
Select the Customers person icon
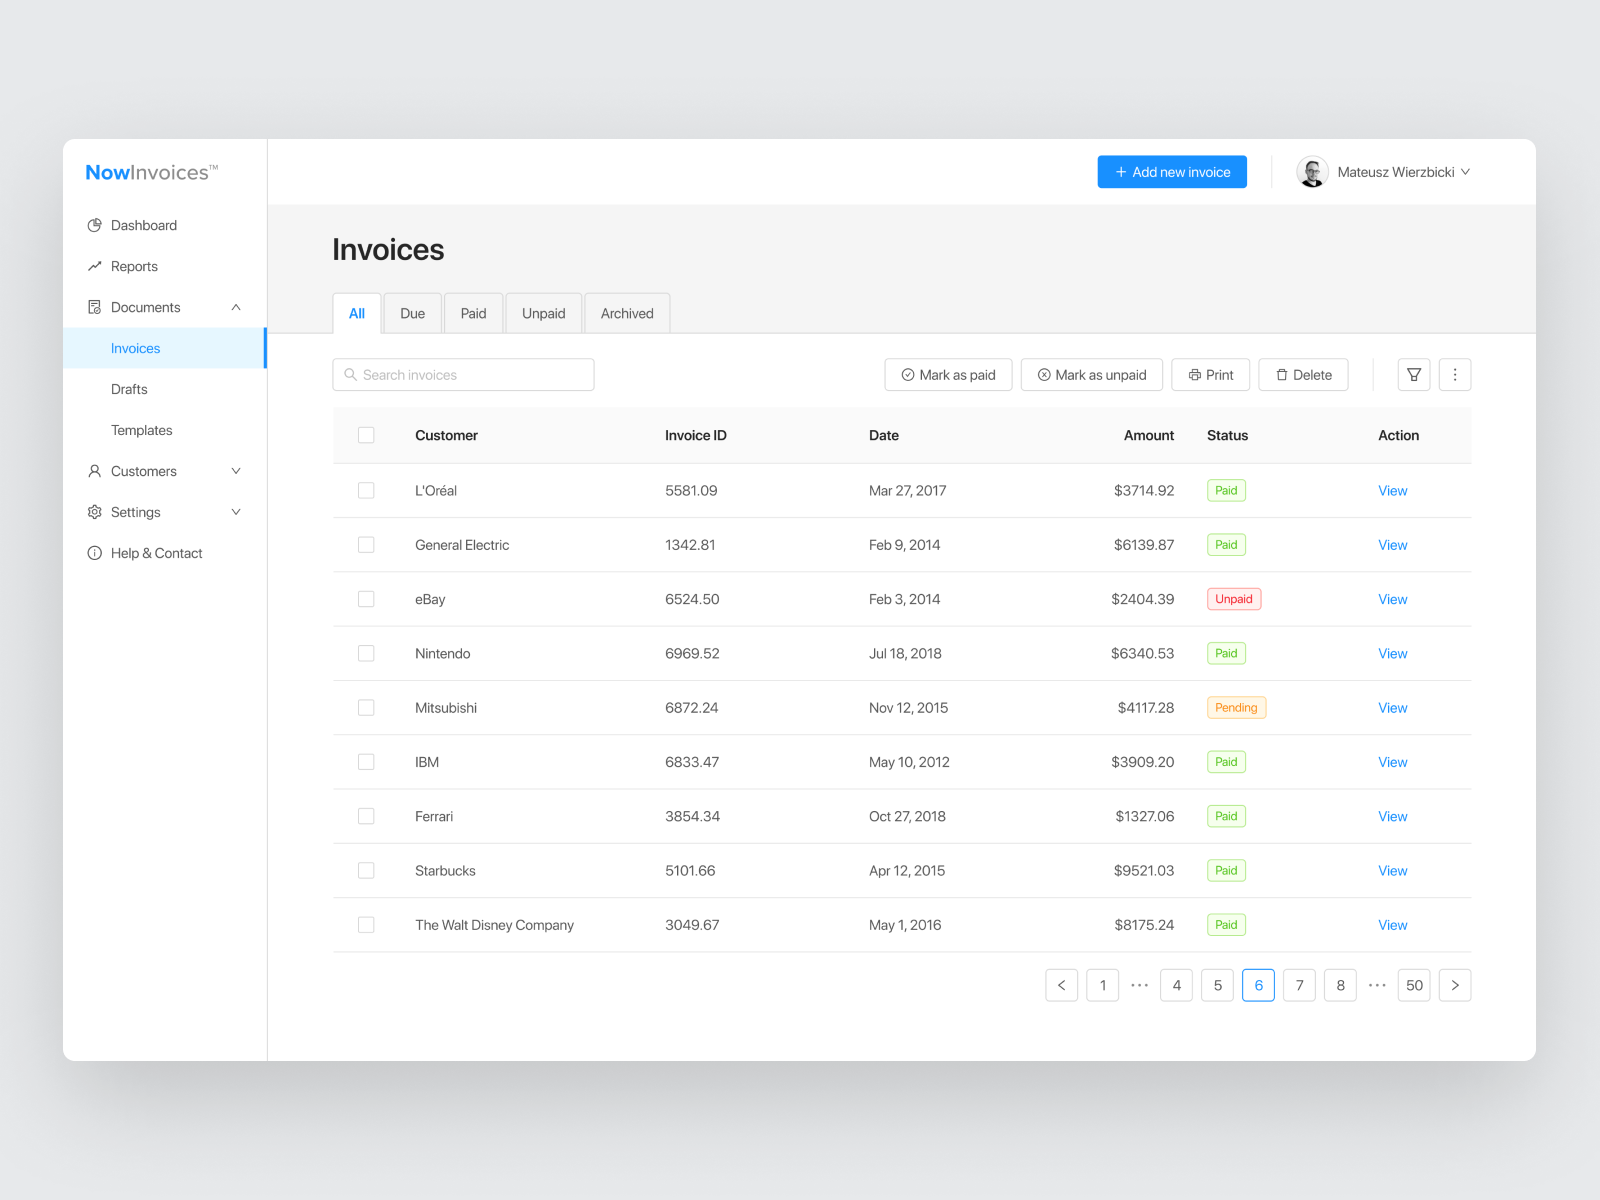[x=94, y=470]
